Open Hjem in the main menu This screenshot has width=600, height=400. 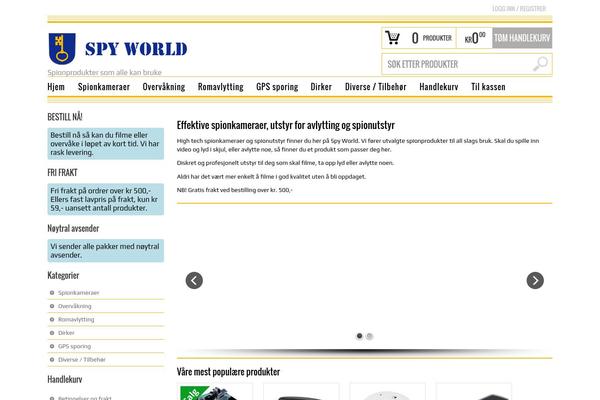point(56,87)
